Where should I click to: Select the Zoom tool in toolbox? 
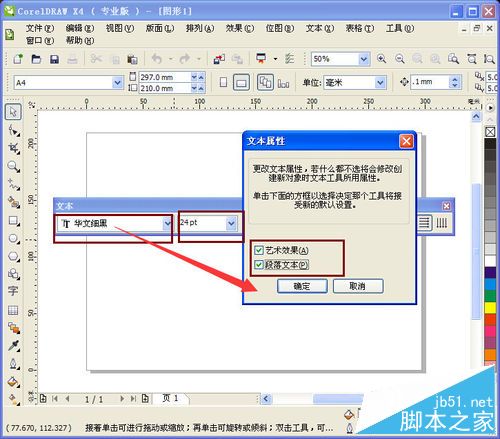(x=14, y=166)
